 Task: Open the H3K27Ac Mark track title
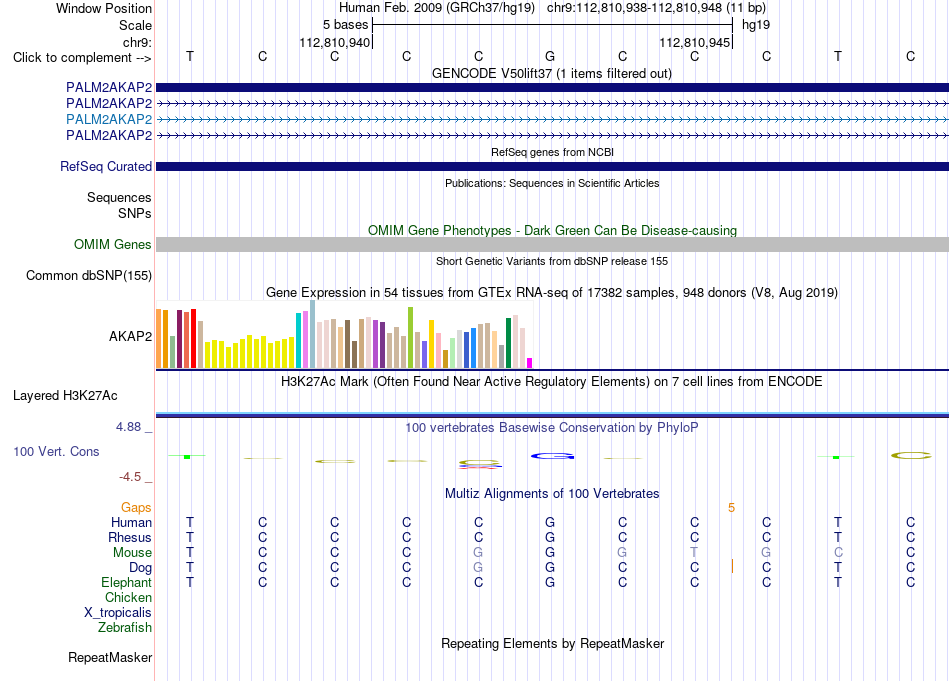tap(552, 382)
